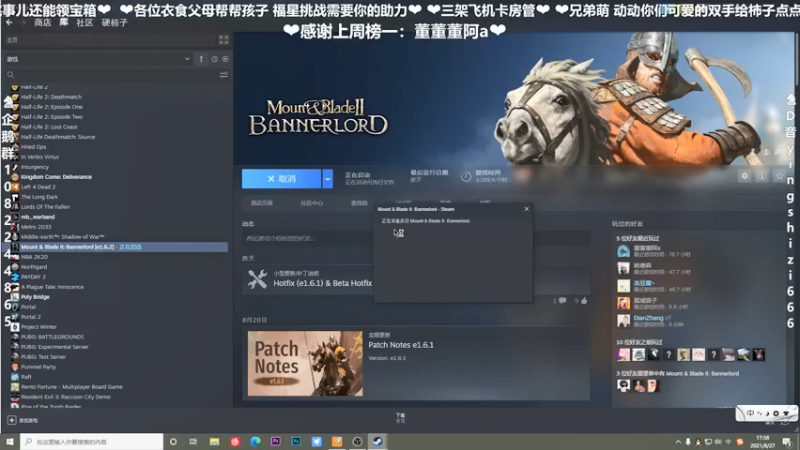
Task: Open Photoshop from taskbar
Action: (x=296, y=442)
